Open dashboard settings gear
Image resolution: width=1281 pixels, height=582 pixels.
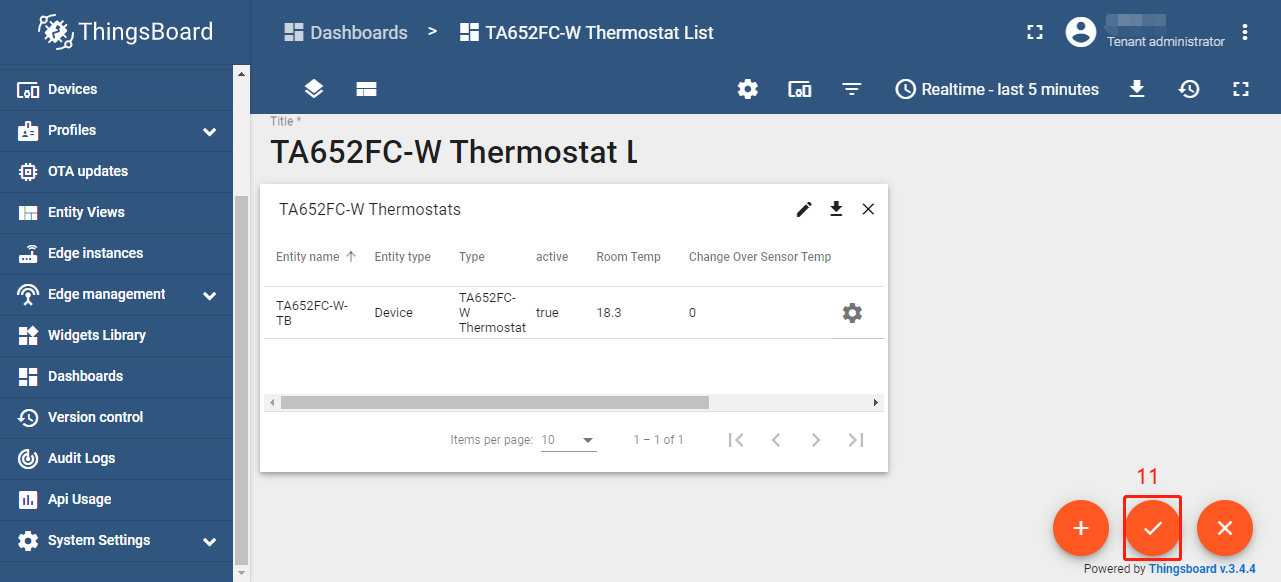tap(748, 89)
